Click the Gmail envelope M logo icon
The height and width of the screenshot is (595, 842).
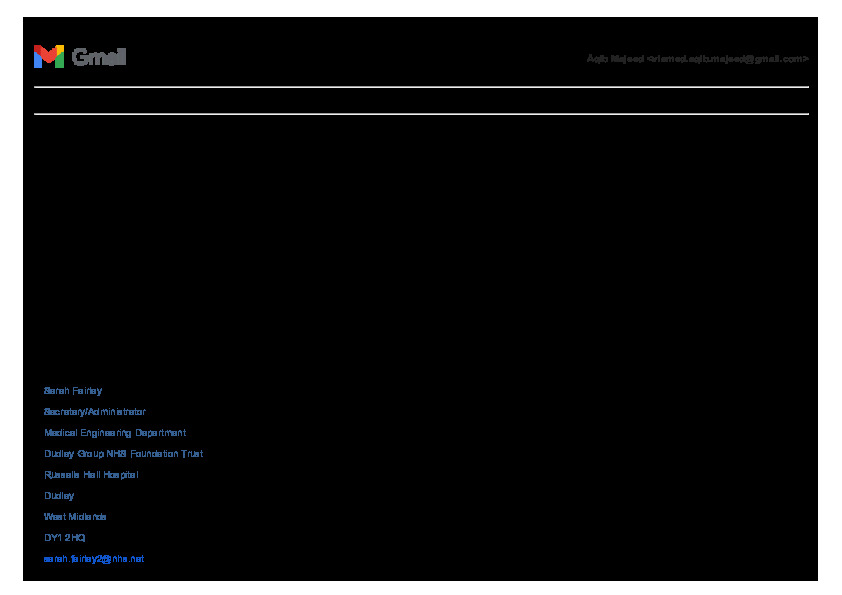(x=48, y=57)
